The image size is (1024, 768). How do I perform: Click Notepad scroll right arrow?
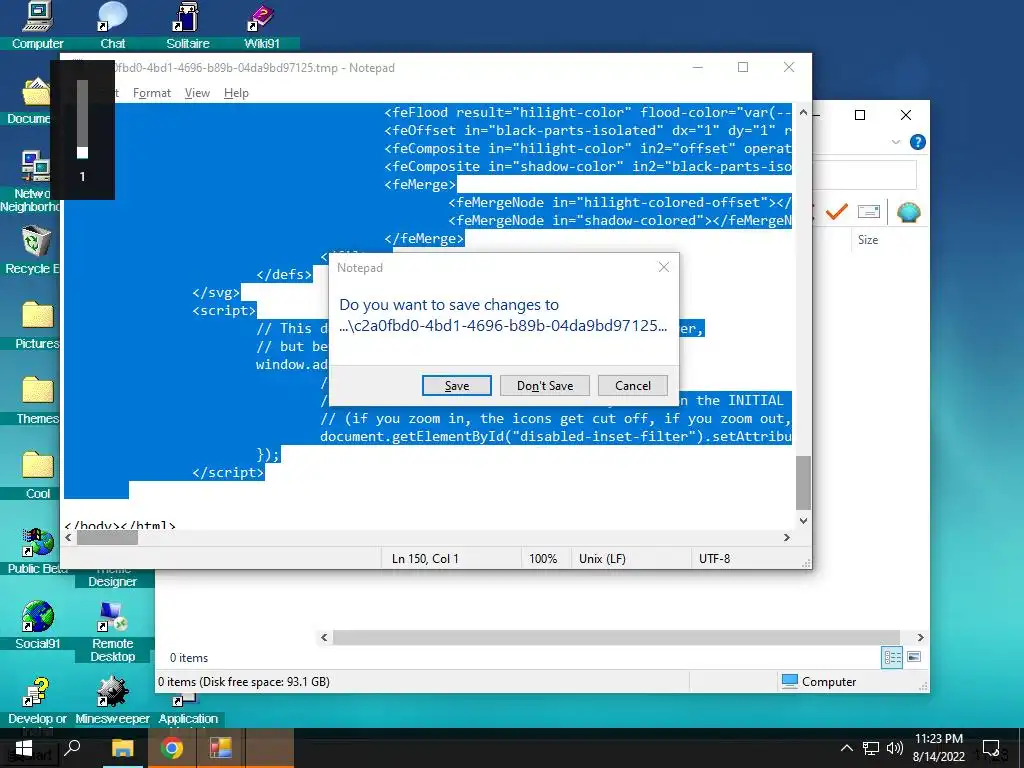pos(787,537)
